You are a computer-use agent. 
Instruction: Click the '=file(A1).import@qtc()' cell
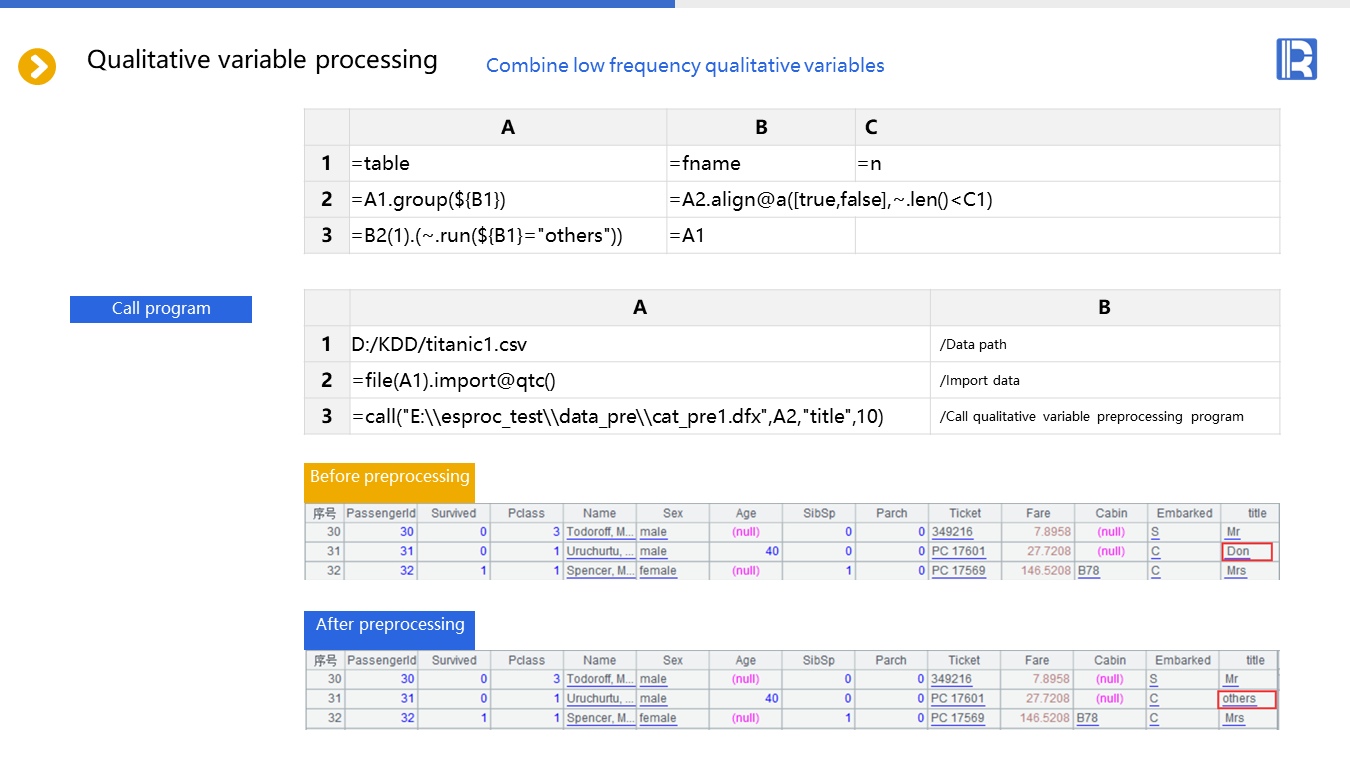[x=639, y=380]
